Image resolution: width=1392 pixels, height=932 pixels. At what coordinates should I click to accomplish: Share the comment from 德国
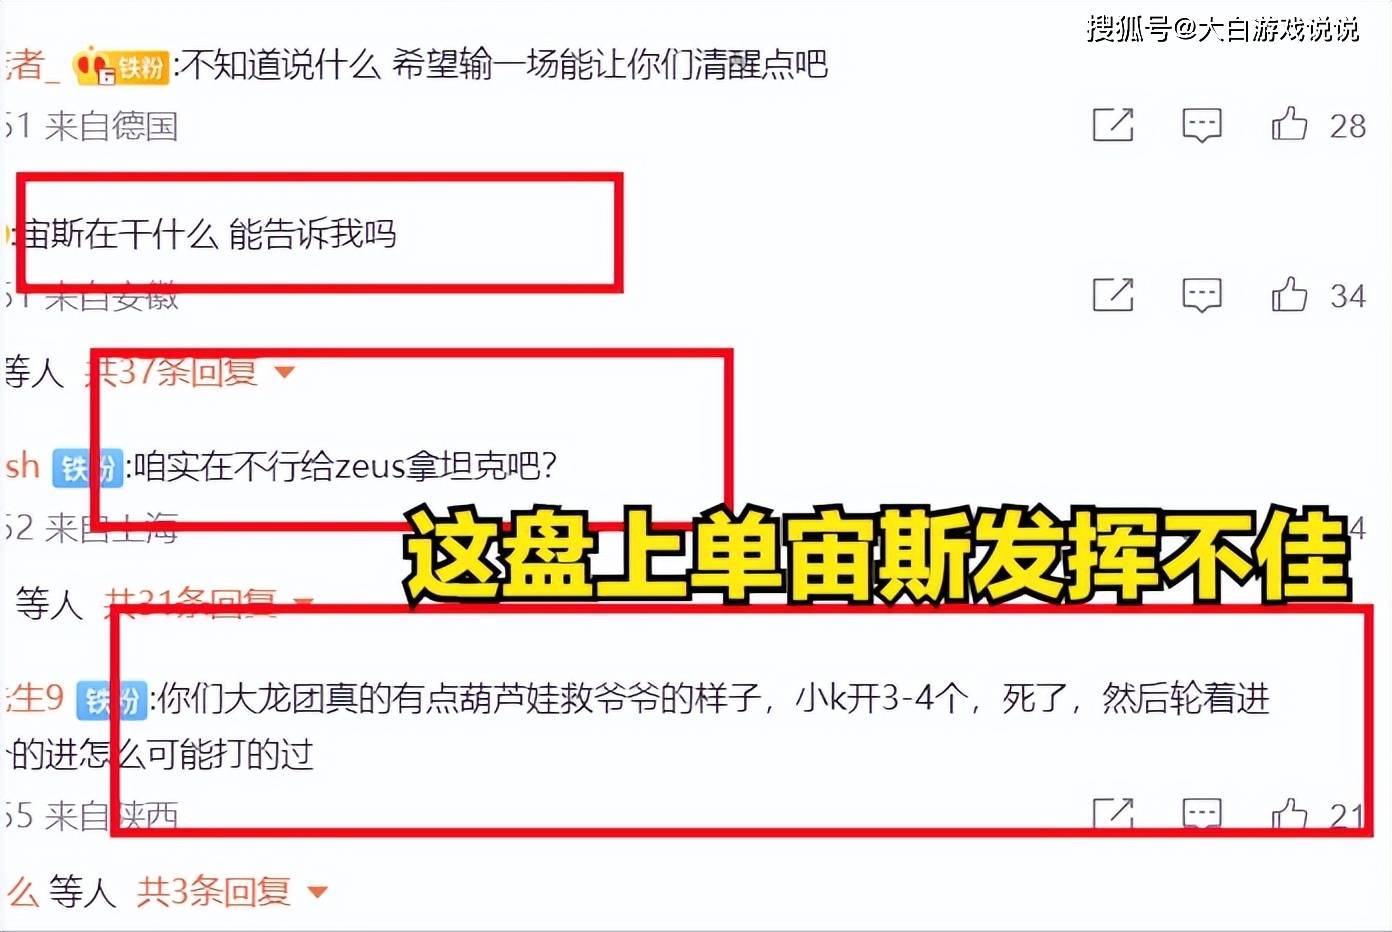(1113, 125)
